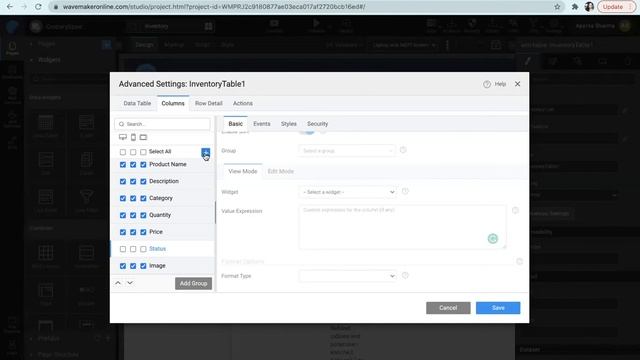Select the Basic properties tab
The width and height of the screenshot is (640, 360).
click(x=236, y=124)
